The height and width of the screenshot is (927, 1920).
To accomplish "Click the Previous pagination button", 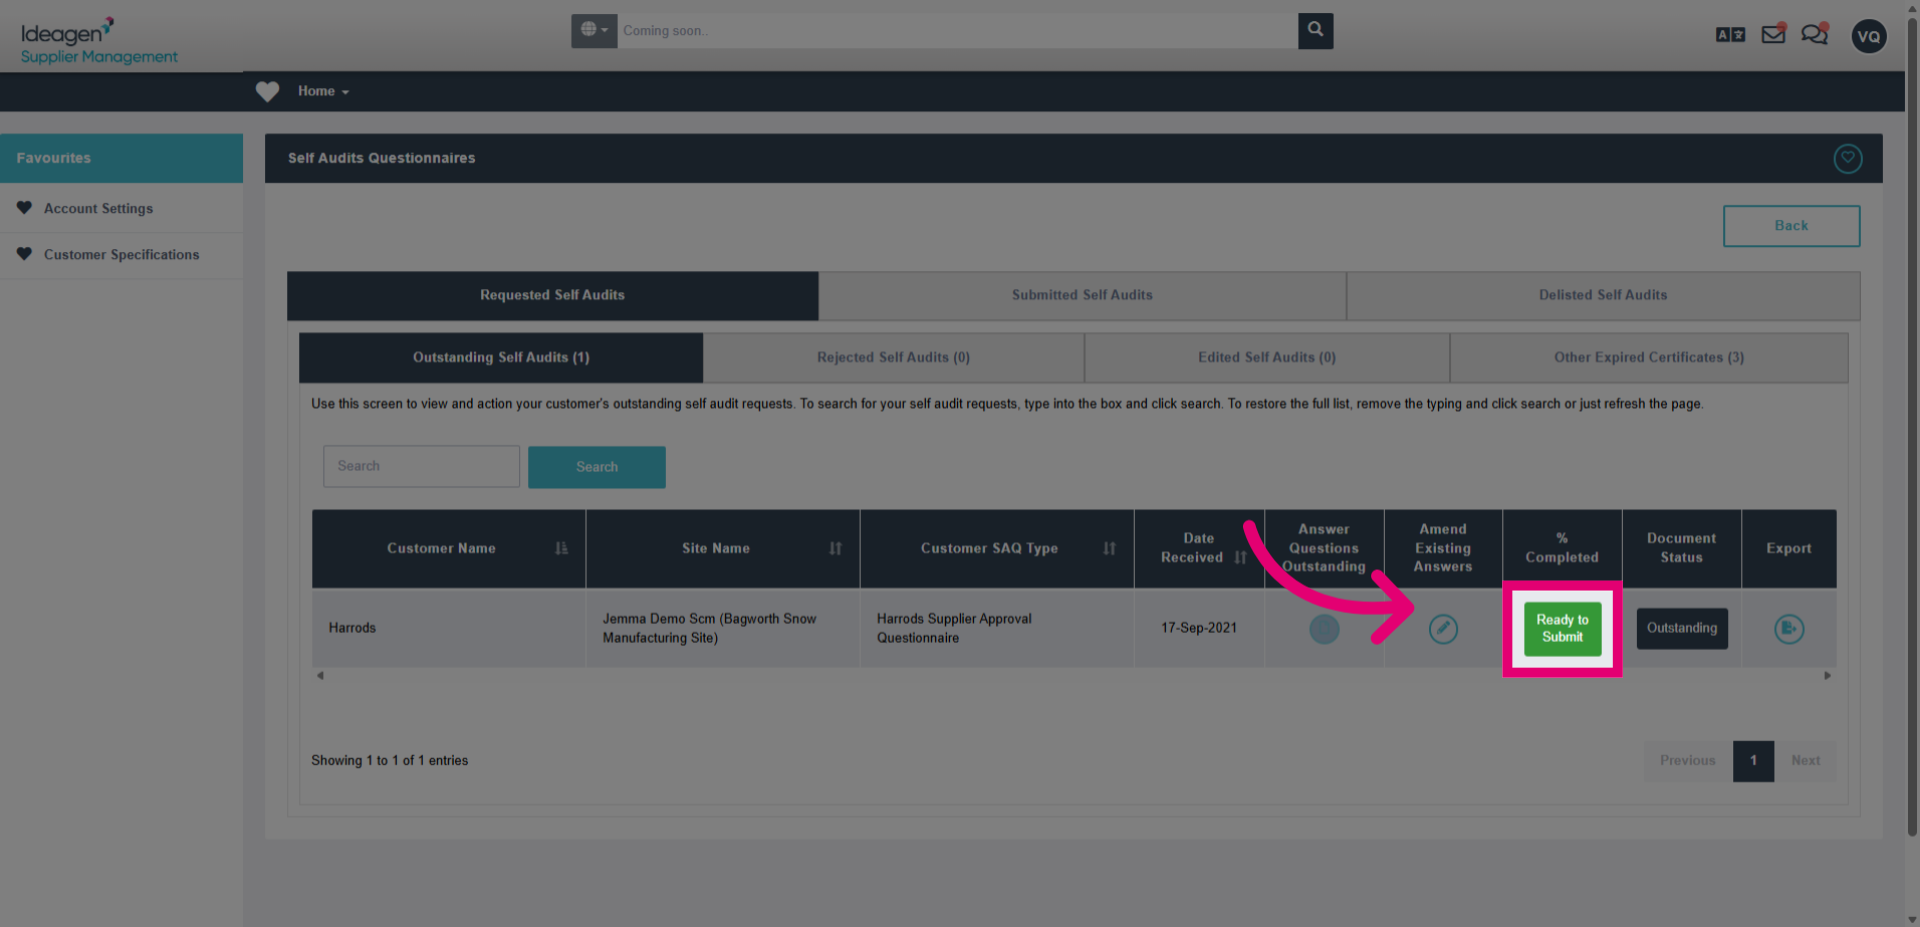I will (x=1688, y=761).
